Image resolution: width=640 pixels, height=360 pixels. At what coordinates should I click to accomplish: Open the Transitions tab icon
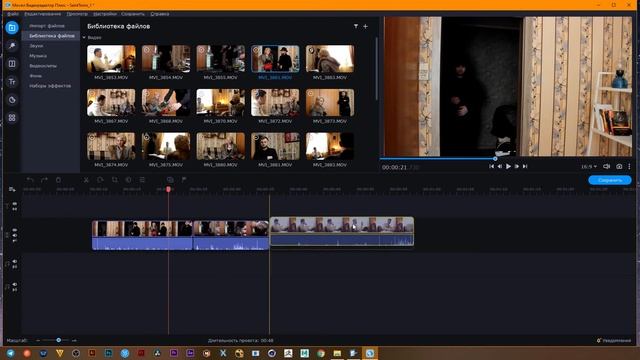click(x=12, y=64)
